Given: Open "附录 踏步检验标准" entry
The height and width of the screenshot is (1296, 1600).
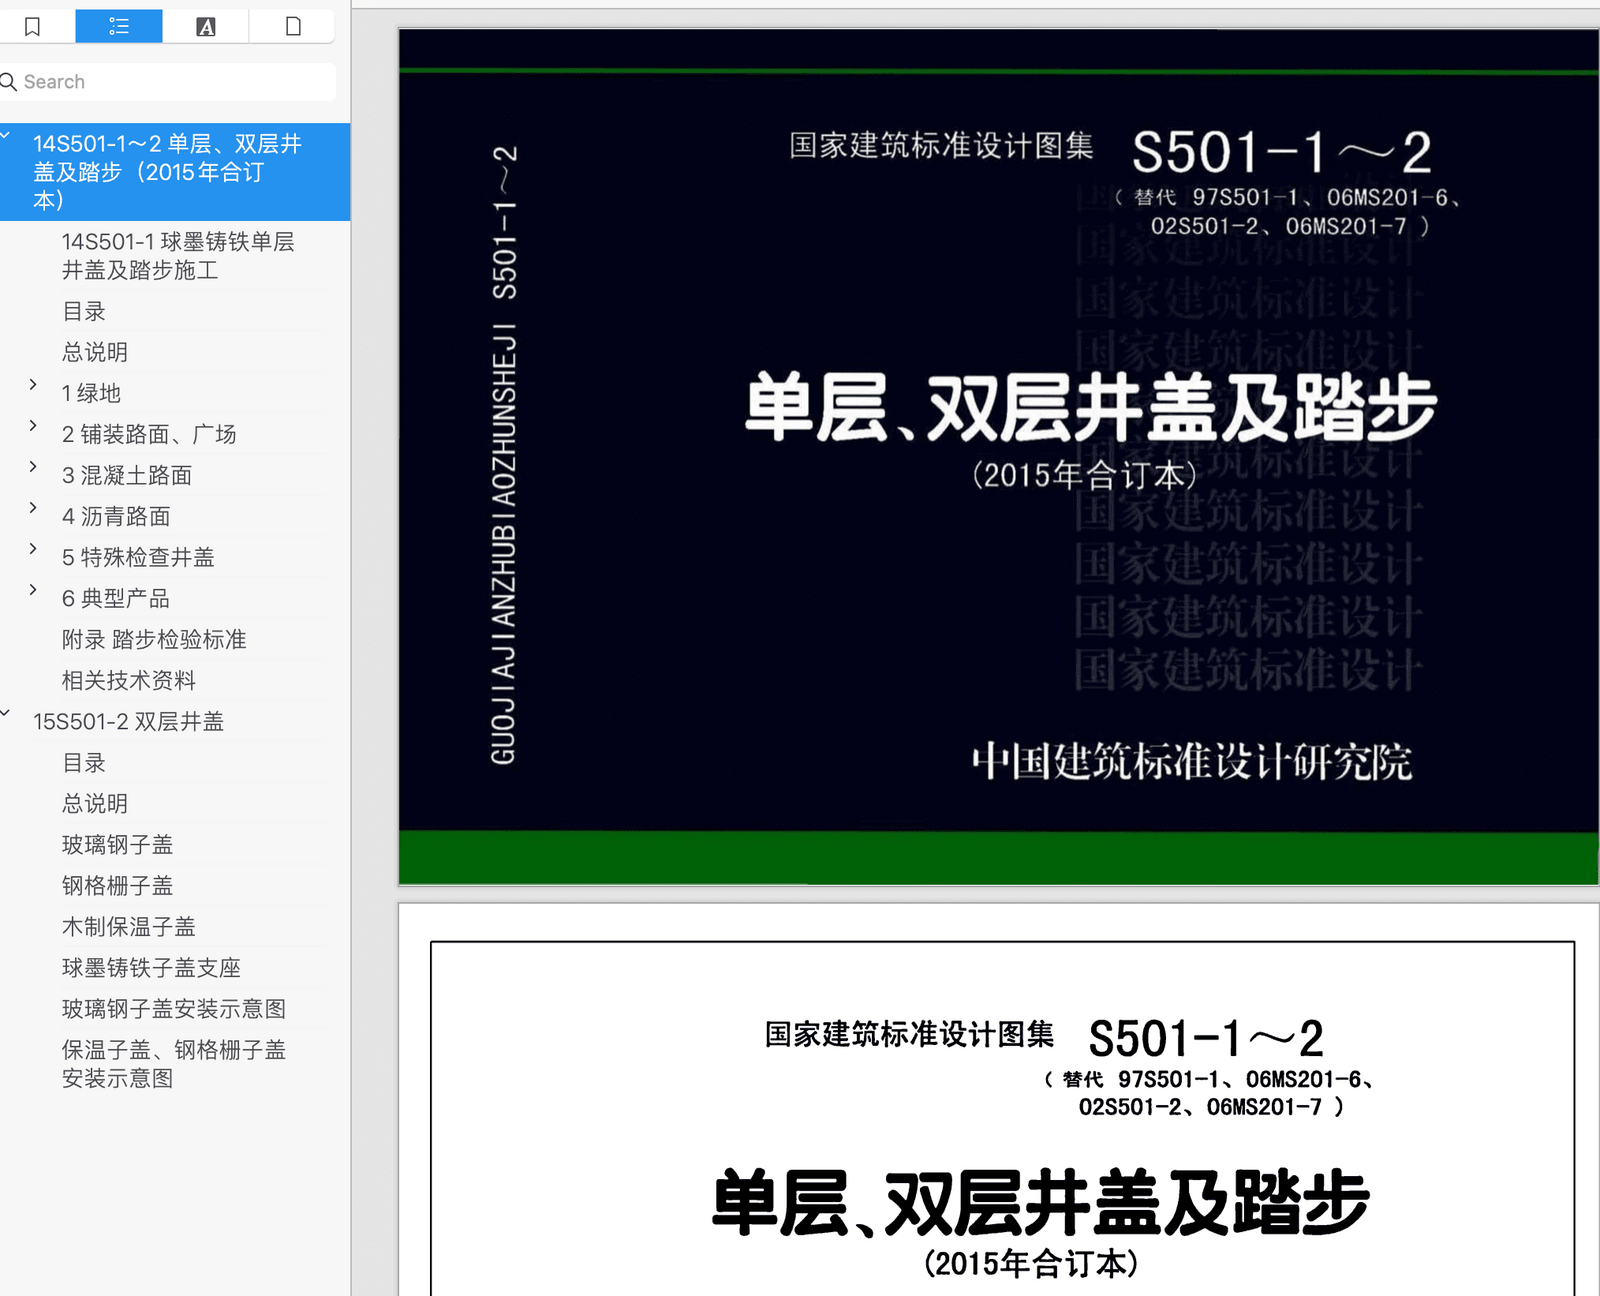Looking at the screenshot, I should pyautogui.click(x=154, y=640).
